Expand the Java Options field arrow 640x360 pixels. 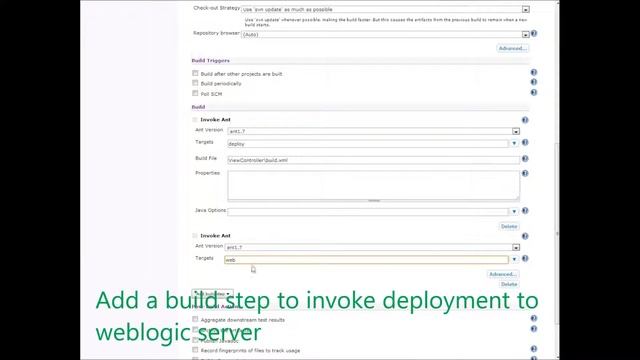tap(514, 211)
